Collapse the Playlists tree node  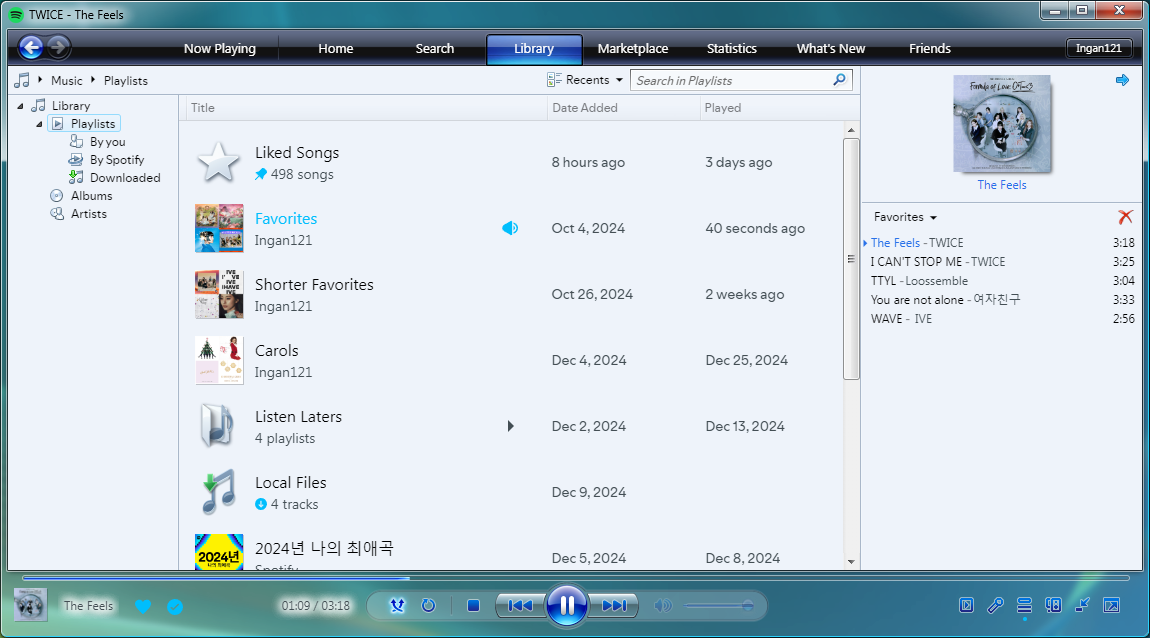39,124
